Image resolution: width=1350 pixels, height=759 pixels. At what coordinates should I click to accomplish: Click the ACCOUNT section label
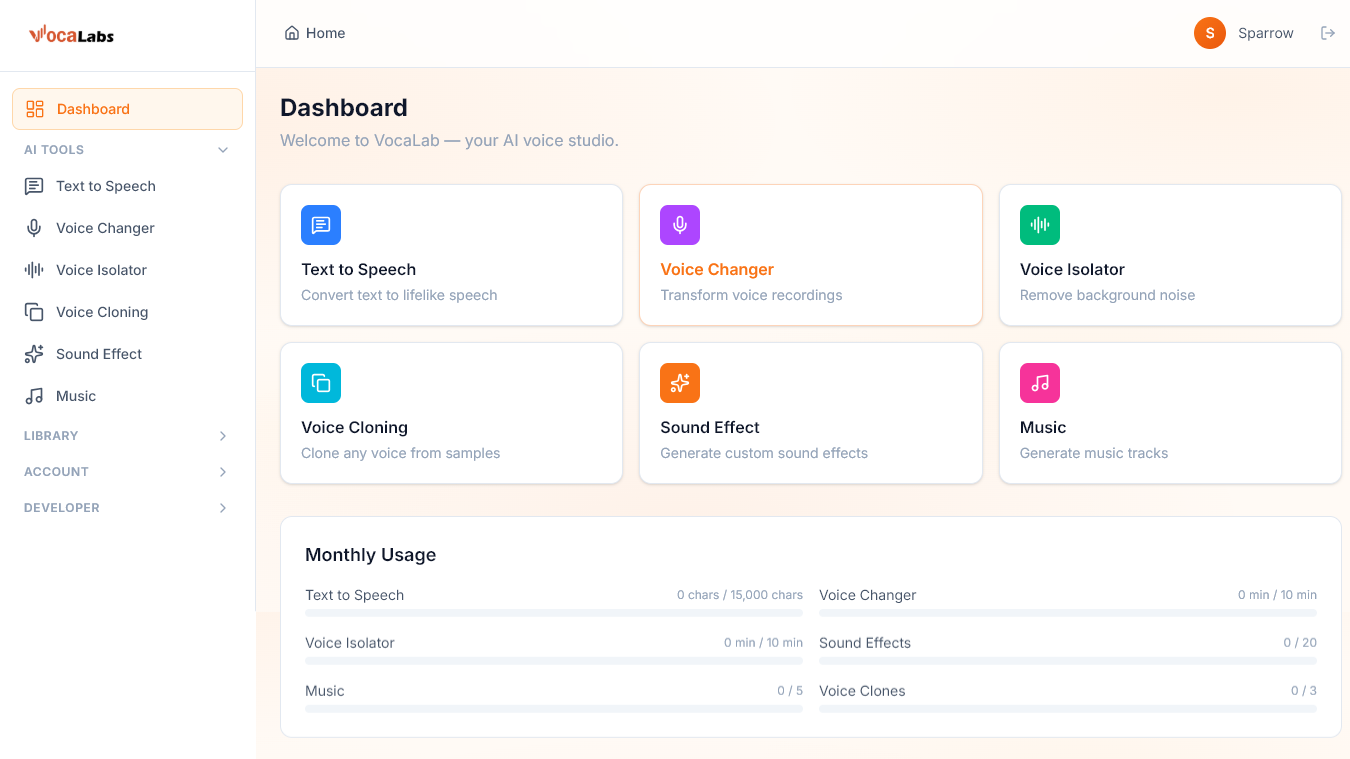[x=56, y=472]
